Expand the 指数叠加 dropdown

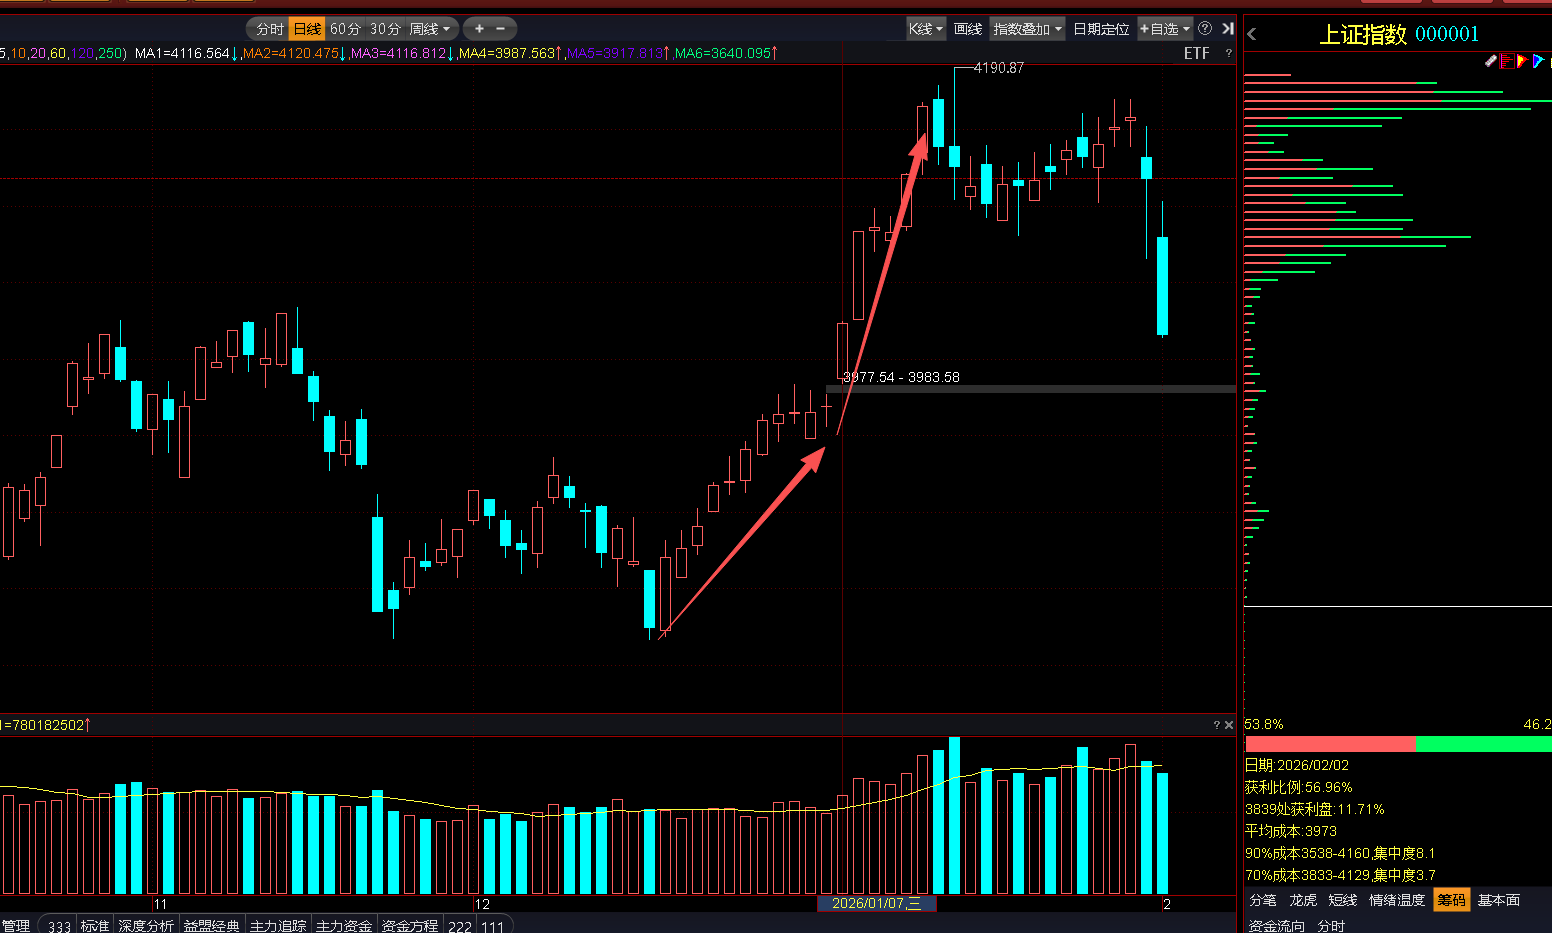pos(1027,29)
